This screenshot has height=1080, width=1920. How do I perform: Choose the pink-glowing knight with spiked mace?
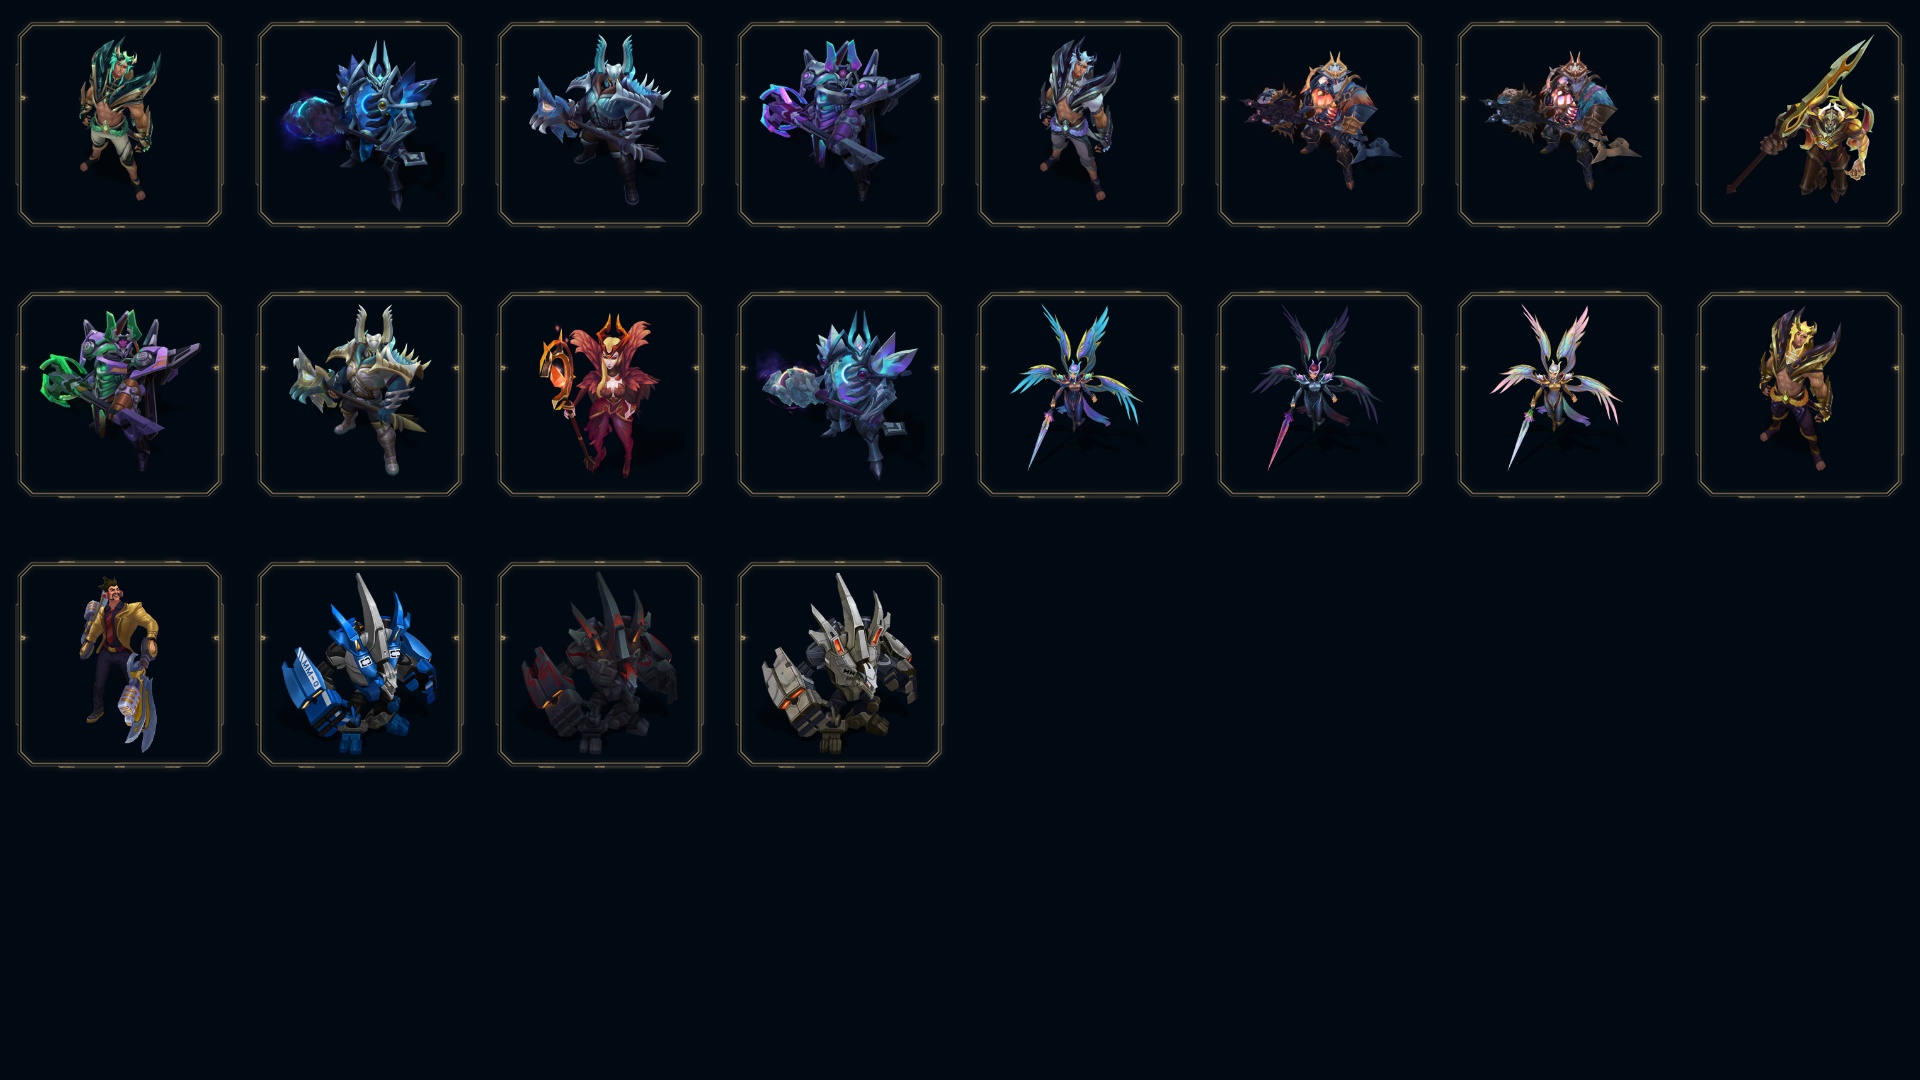(x=1560, y=124)
